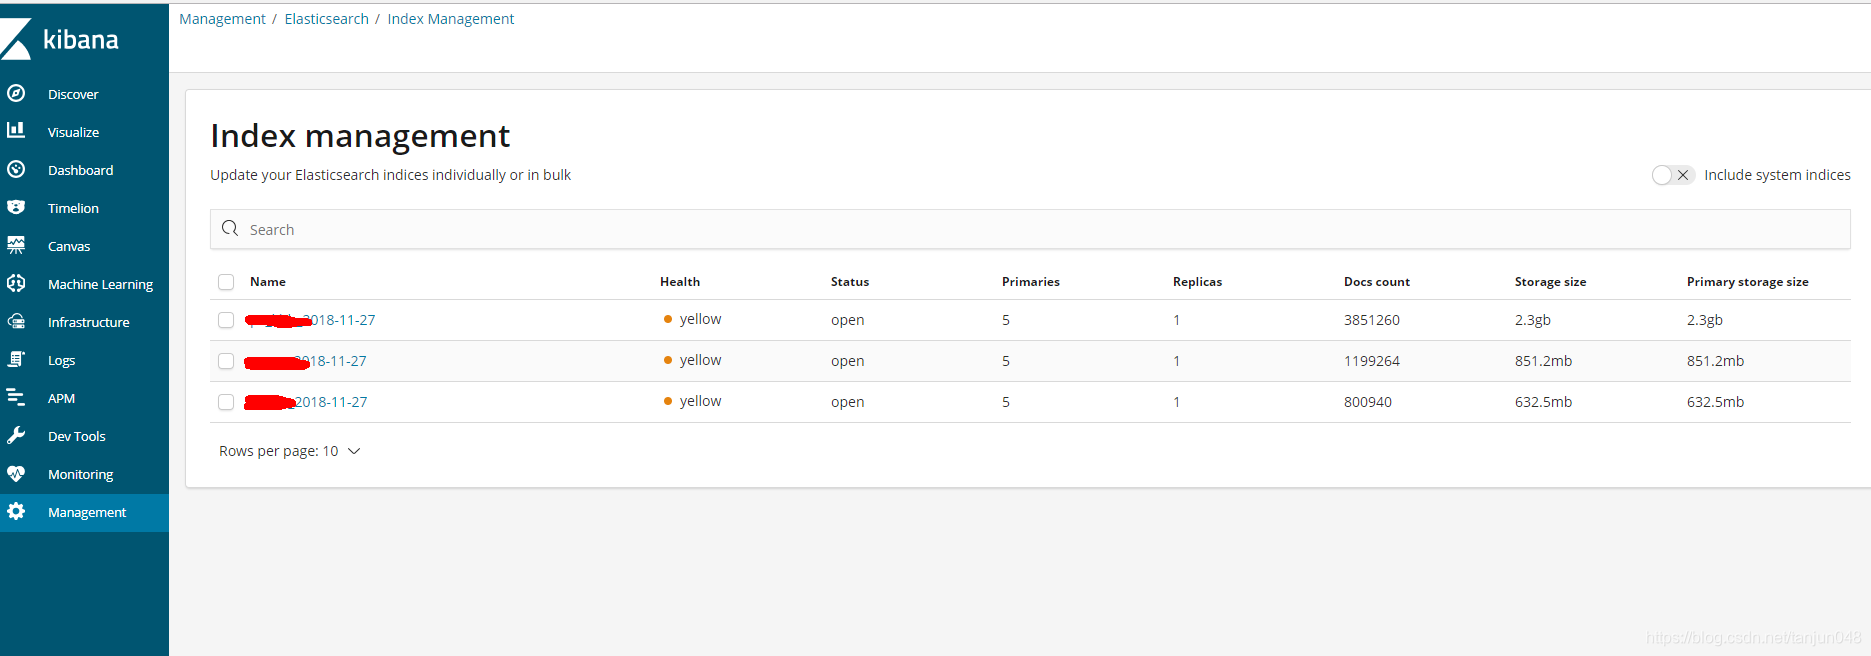Viewport: 1871px width, 656px height.
Task: Click the Management gear icon
Action: click(16, 512)
